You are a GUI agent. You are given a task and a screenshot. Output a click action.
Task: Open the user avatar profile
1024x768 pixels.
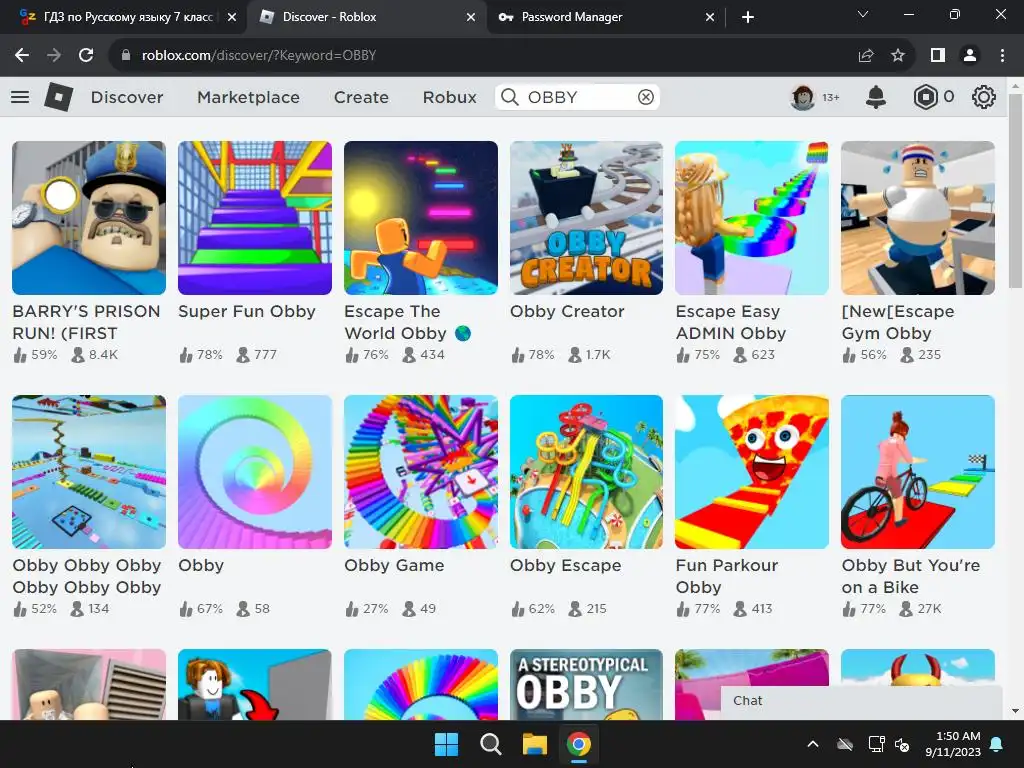click(803, 97)
